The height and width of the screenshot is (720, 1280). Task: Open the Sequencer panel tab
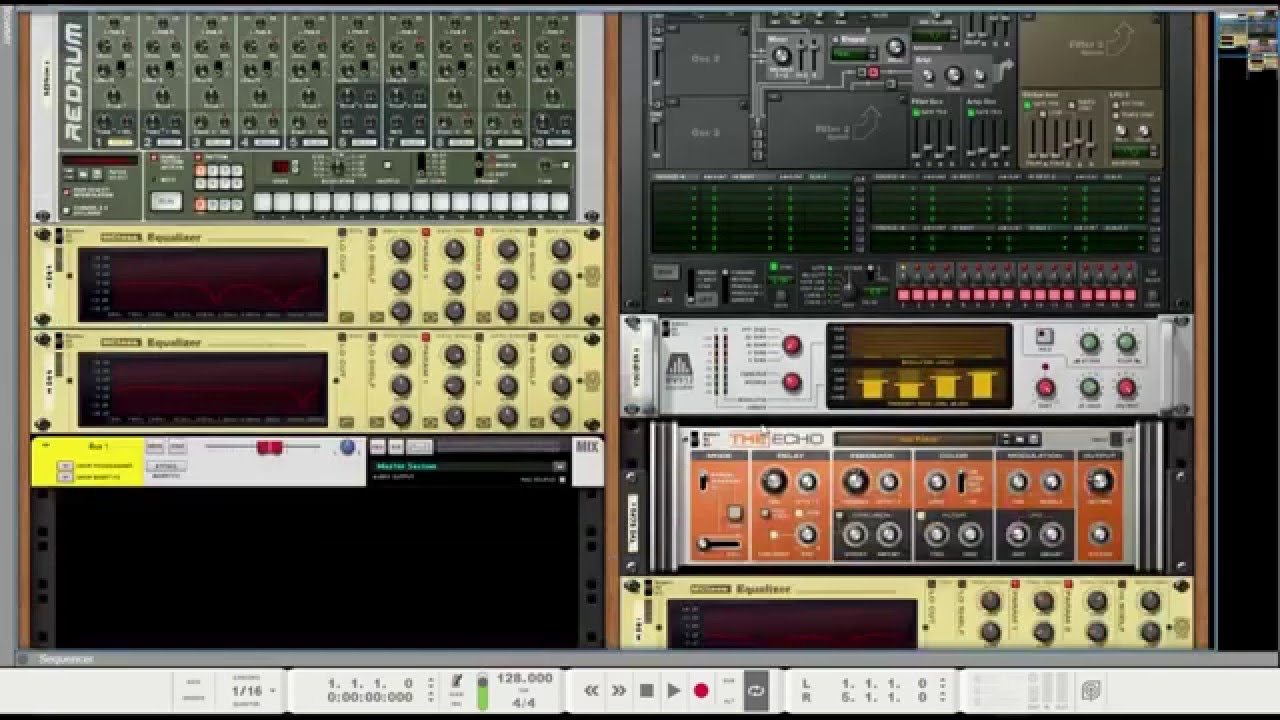point(64,659)
